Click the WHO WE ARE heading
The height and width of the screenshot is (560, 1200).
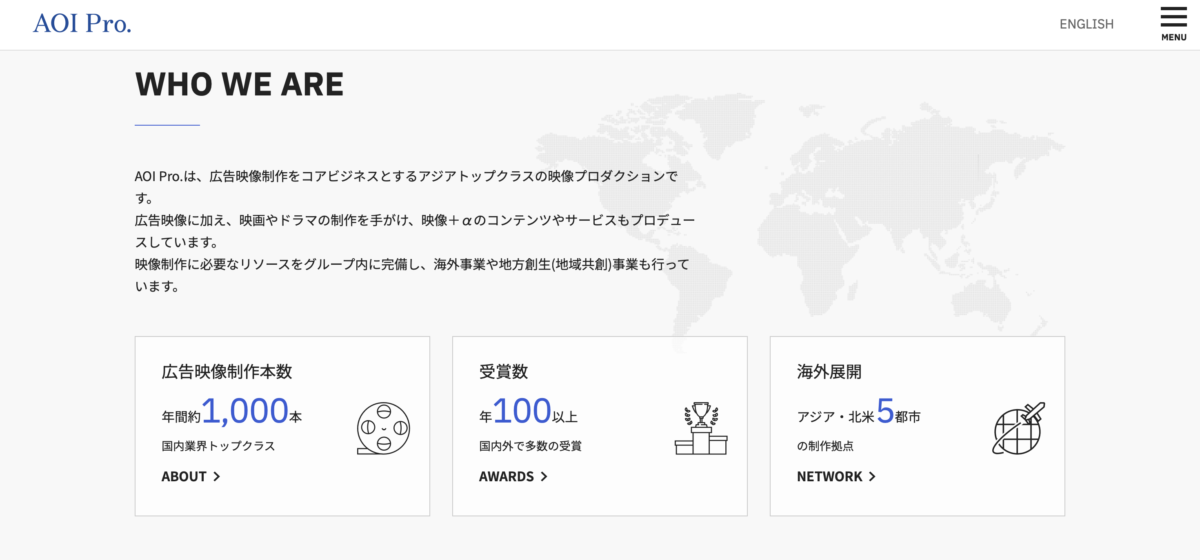(239, 84)
